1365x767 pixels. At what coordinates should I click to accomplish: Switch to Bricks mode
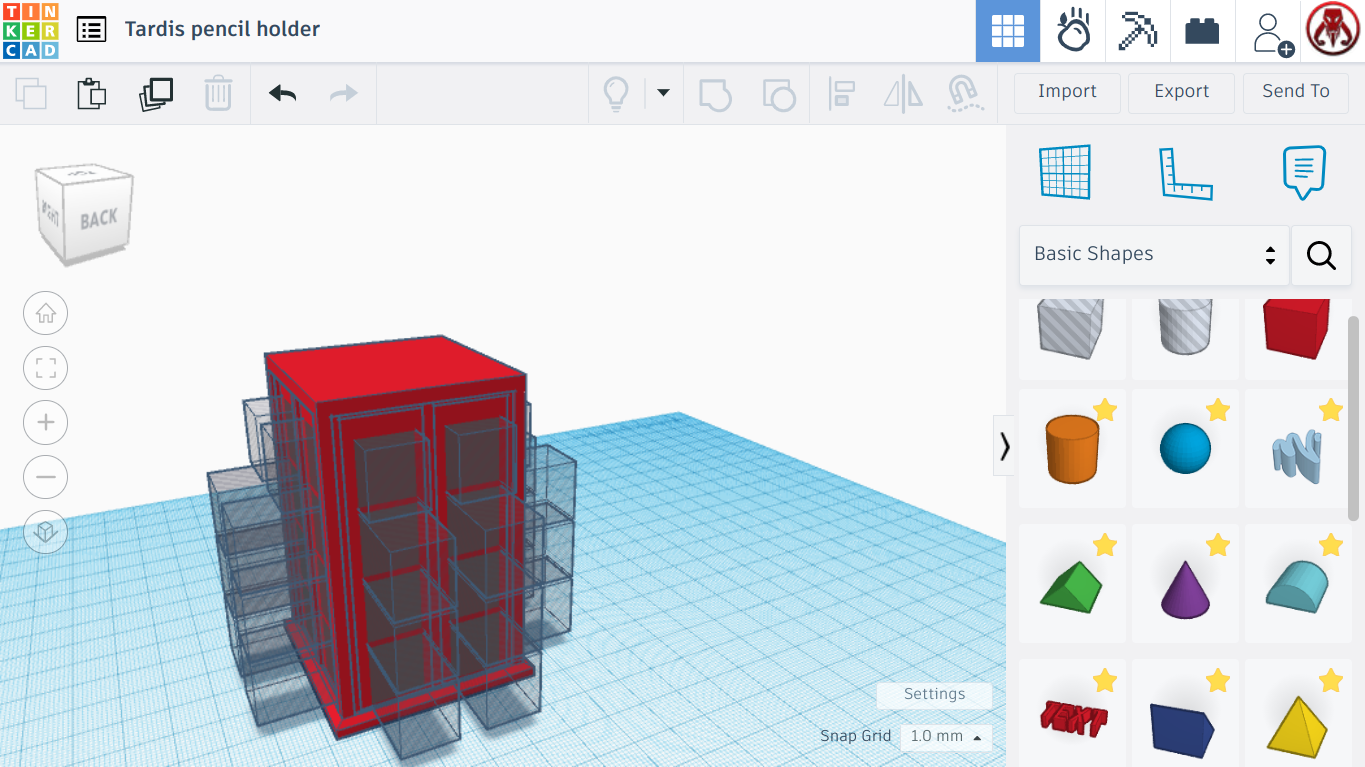pyautogui.click(x=1202, y=31)
